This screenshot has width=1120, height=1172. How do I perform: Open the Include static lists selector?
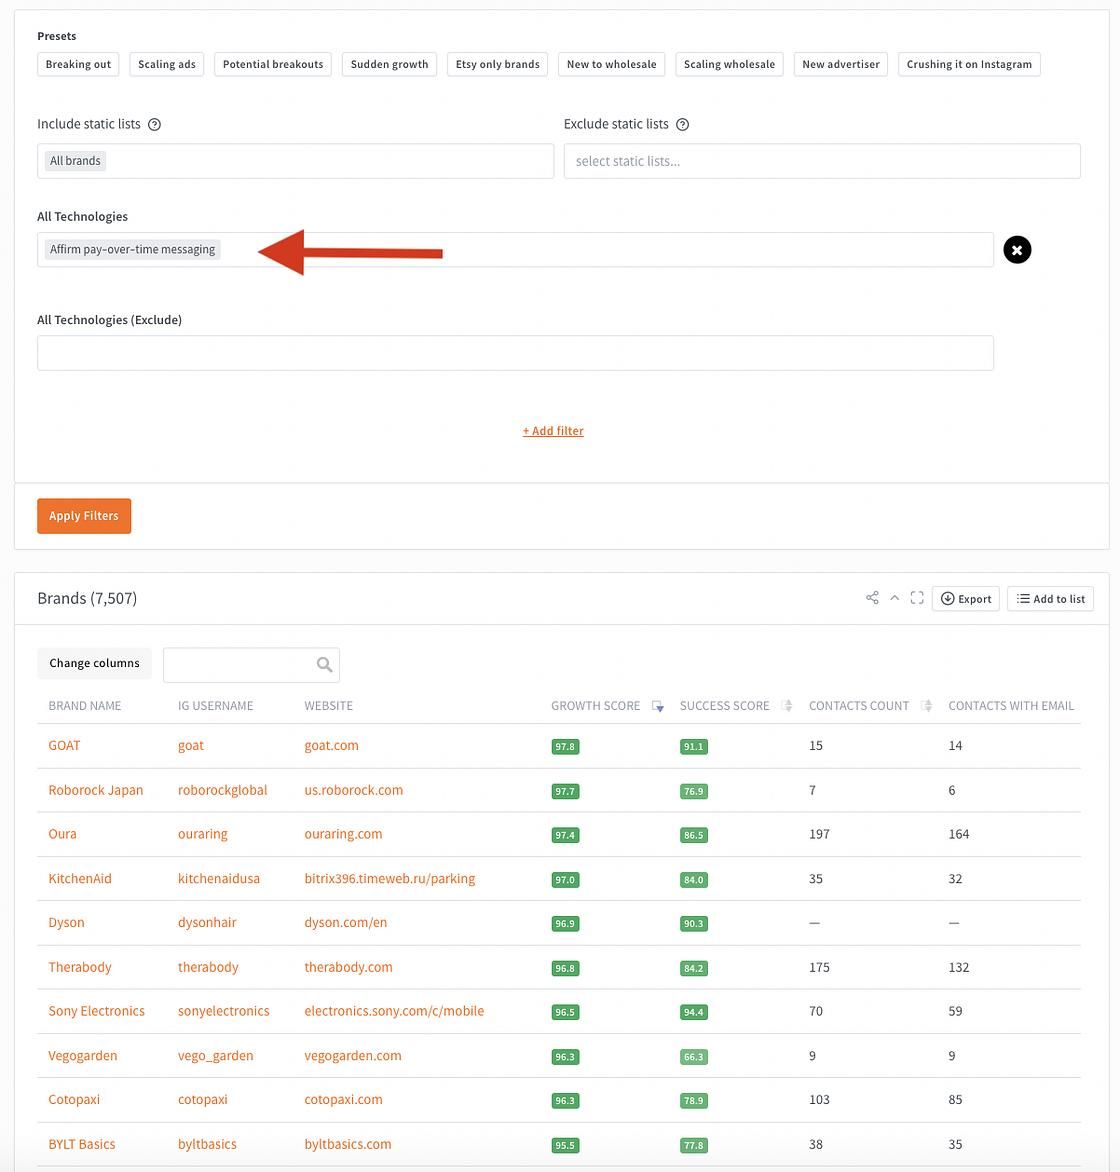295,161
